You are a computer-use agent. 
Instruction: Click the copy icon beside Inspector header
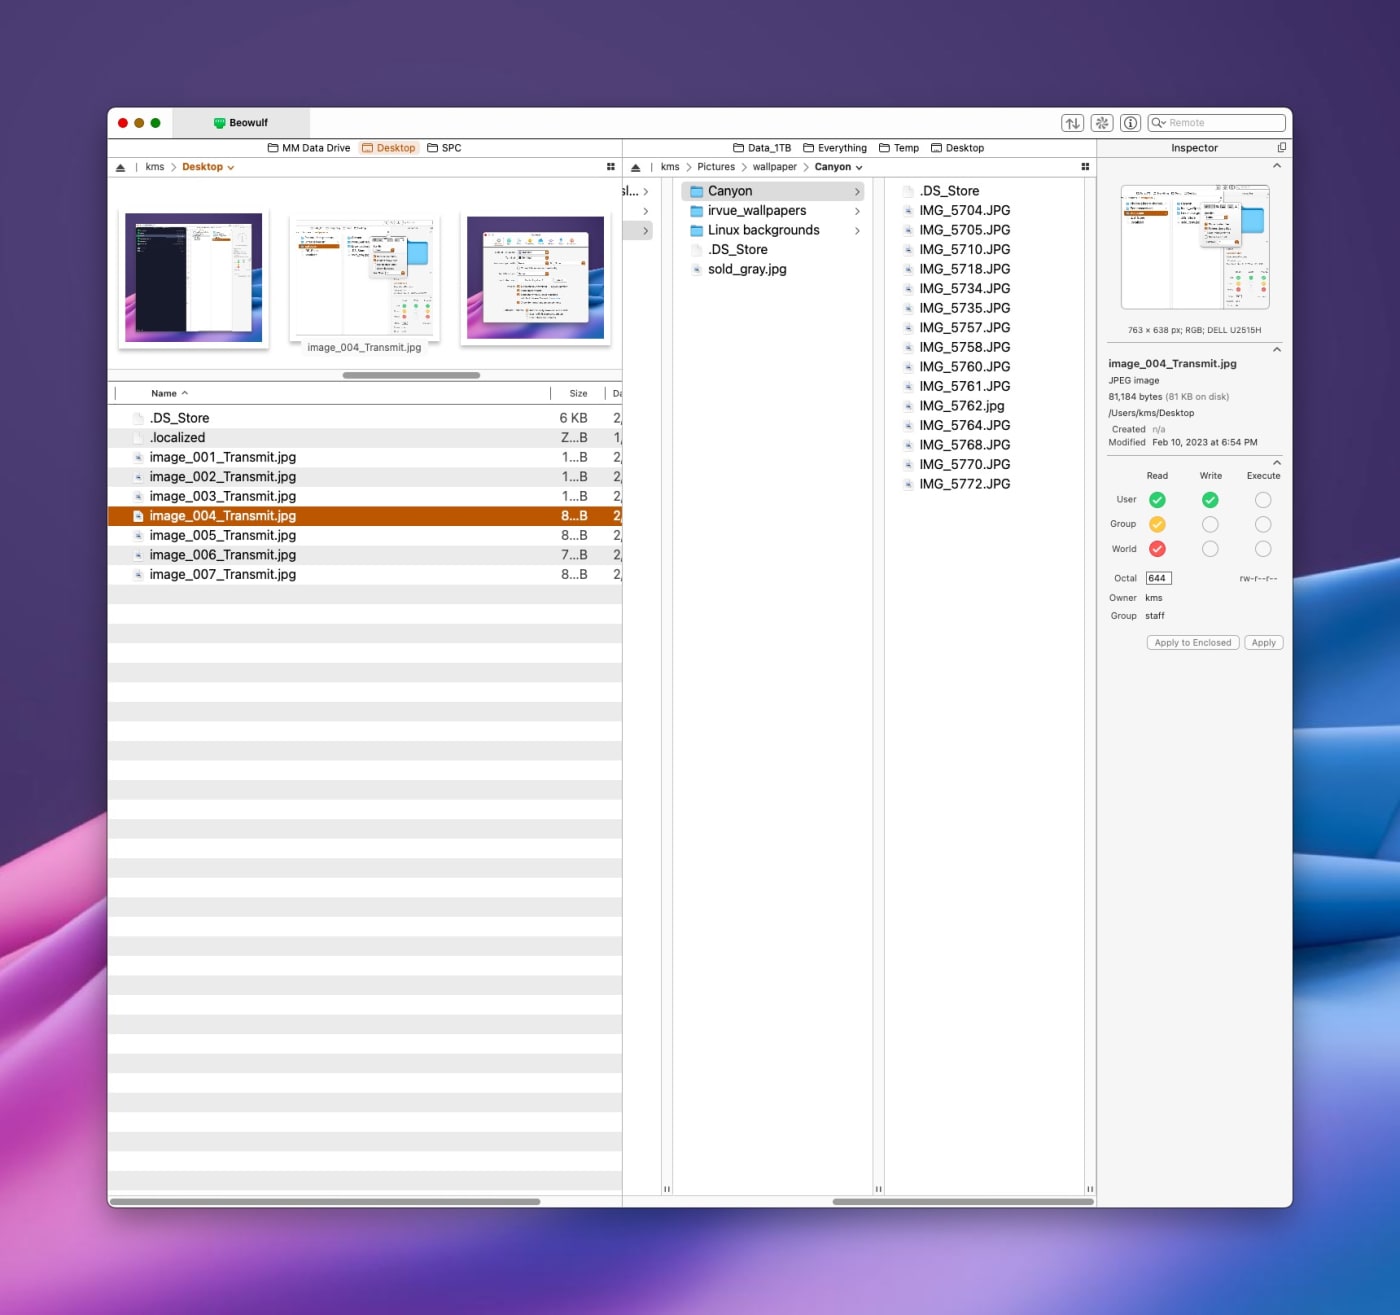pyautogui.click(x=1281, y=147)
